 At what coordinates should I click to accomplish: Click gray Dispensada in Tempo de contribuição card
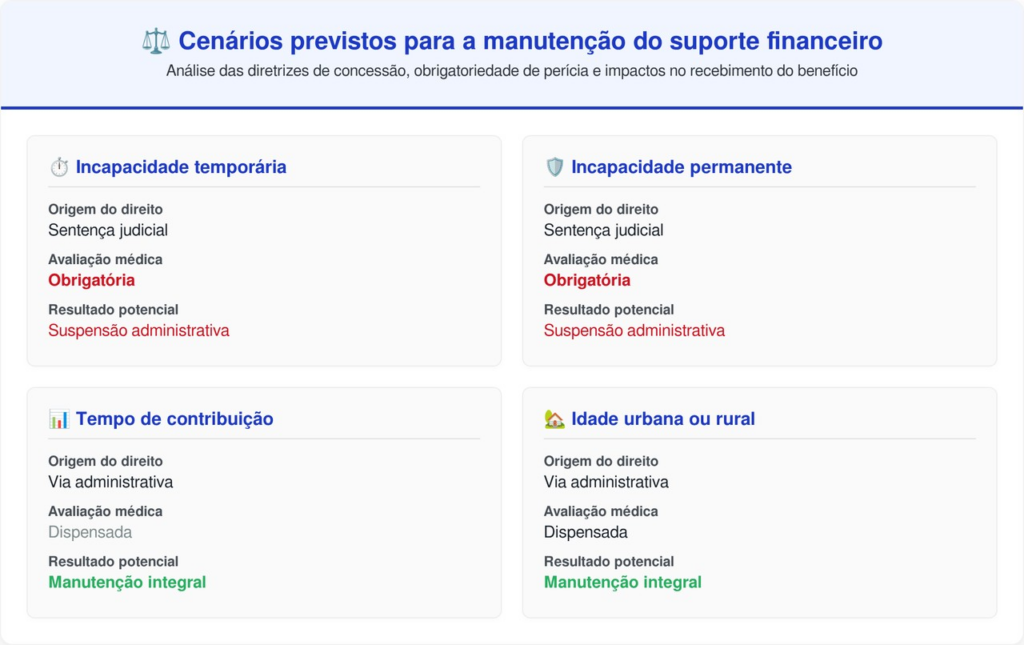tap(90, 532)
